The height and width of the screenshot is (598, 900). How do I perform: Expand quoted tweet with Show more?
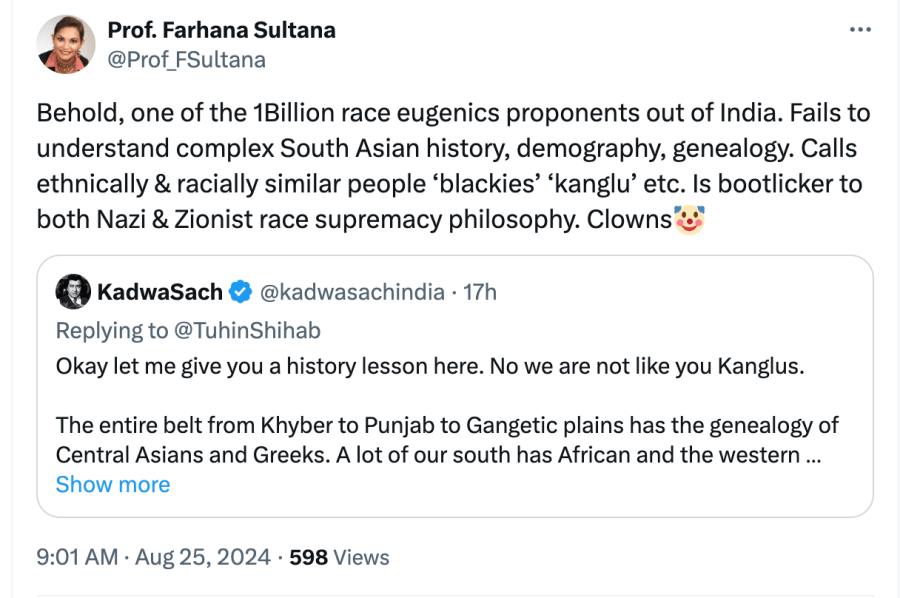point(113,484)
